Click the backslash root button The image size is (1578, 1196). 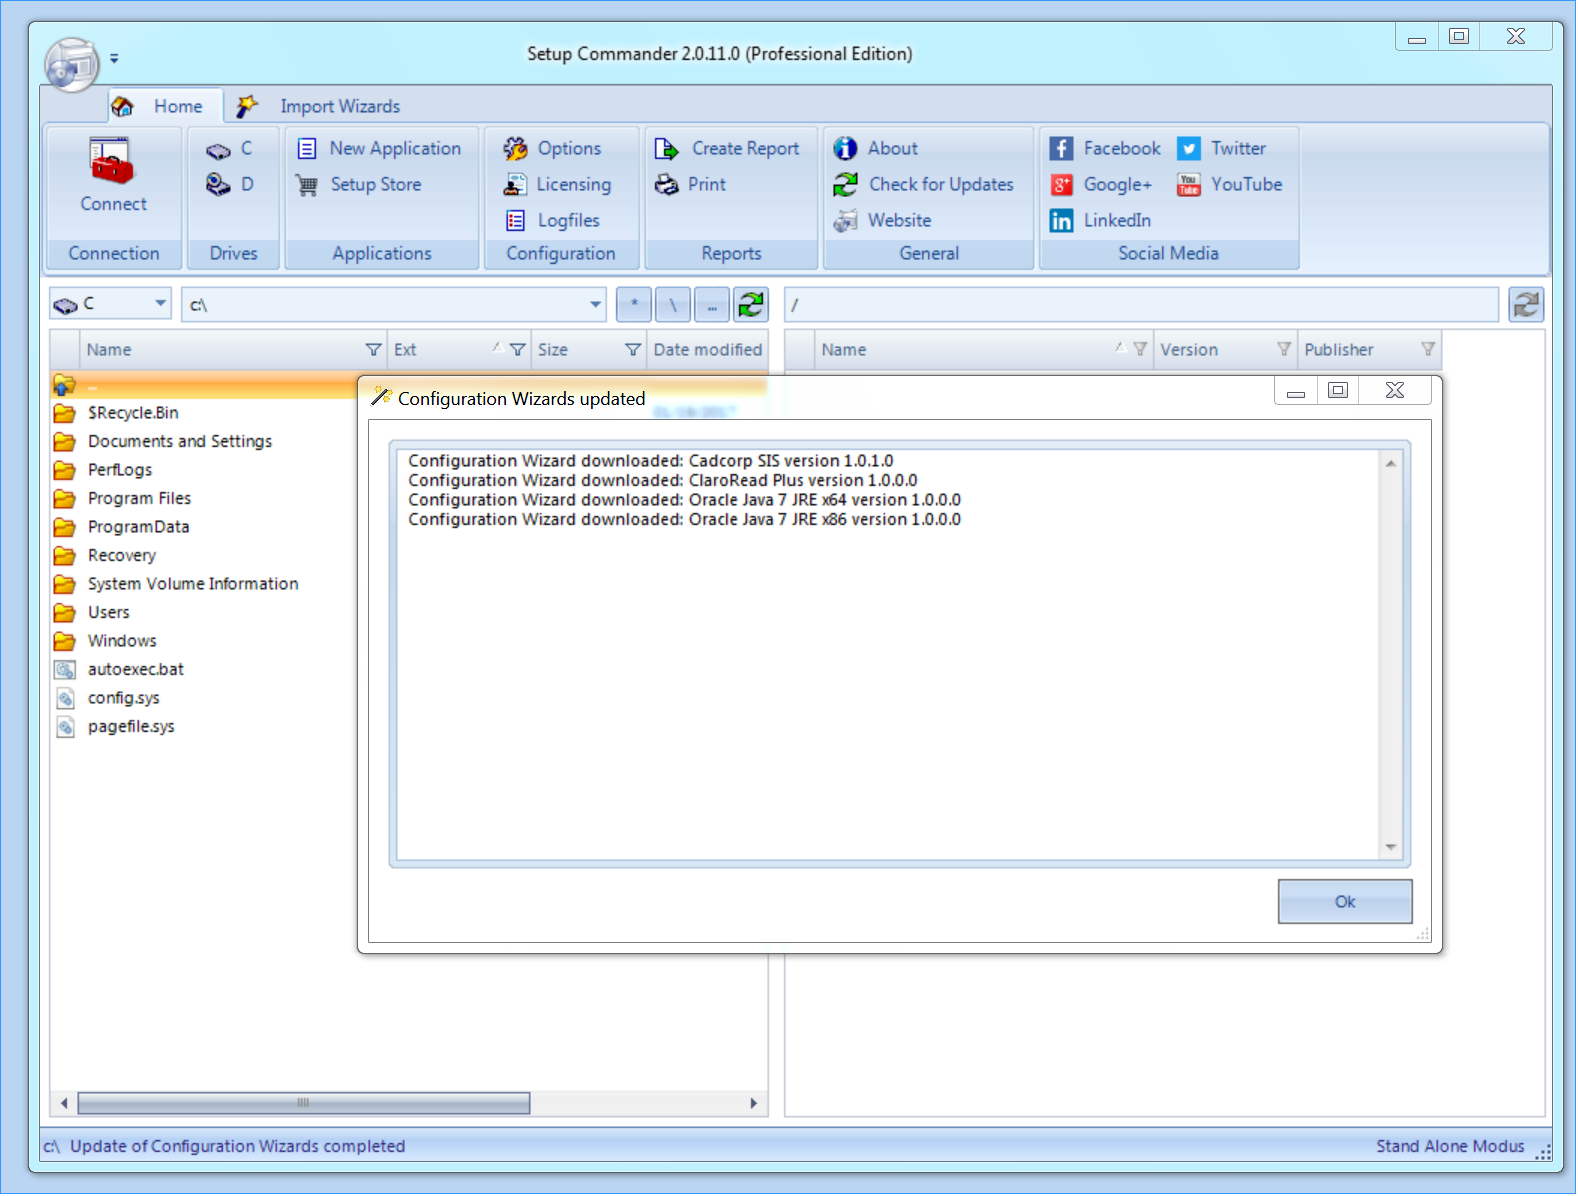(673, 305)
